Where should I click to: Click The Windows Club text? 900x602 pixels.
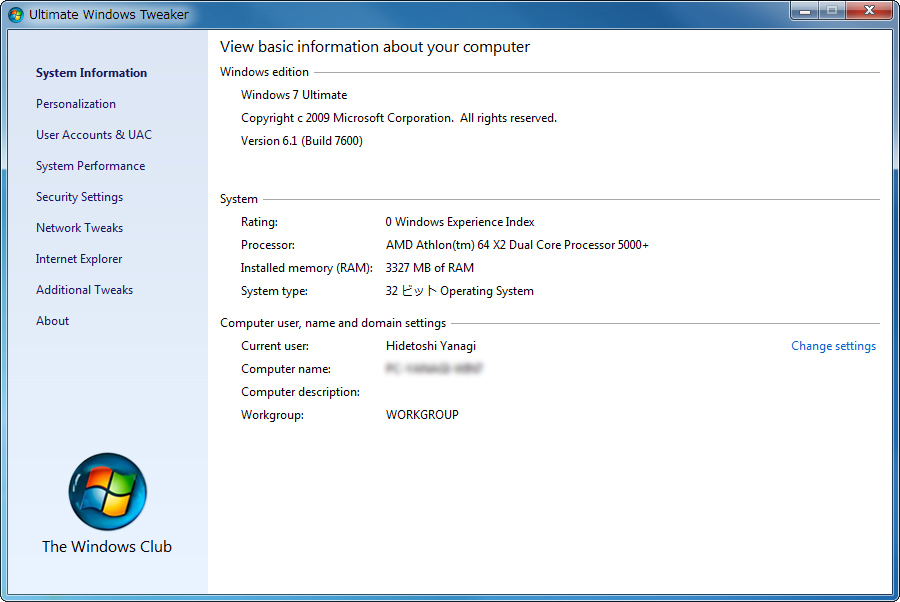(107, 546)
